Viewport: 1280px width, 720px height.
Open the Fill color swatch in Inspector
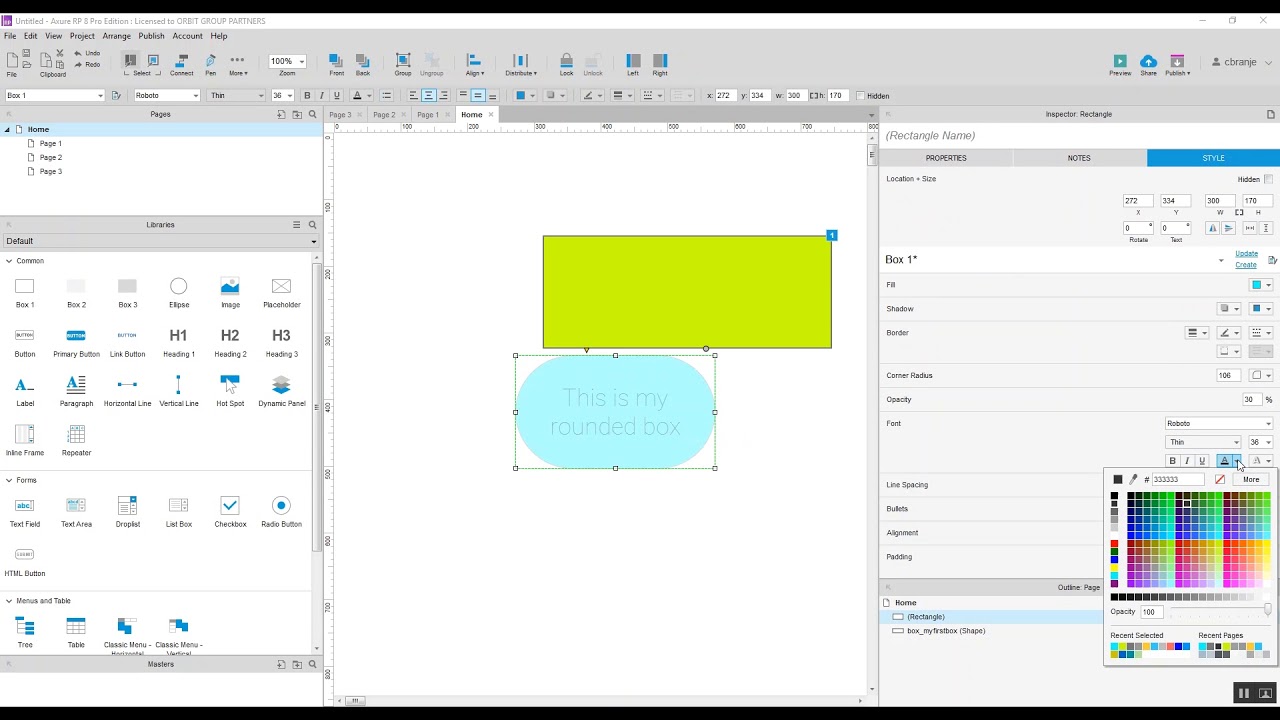(x=1257, y=285)
